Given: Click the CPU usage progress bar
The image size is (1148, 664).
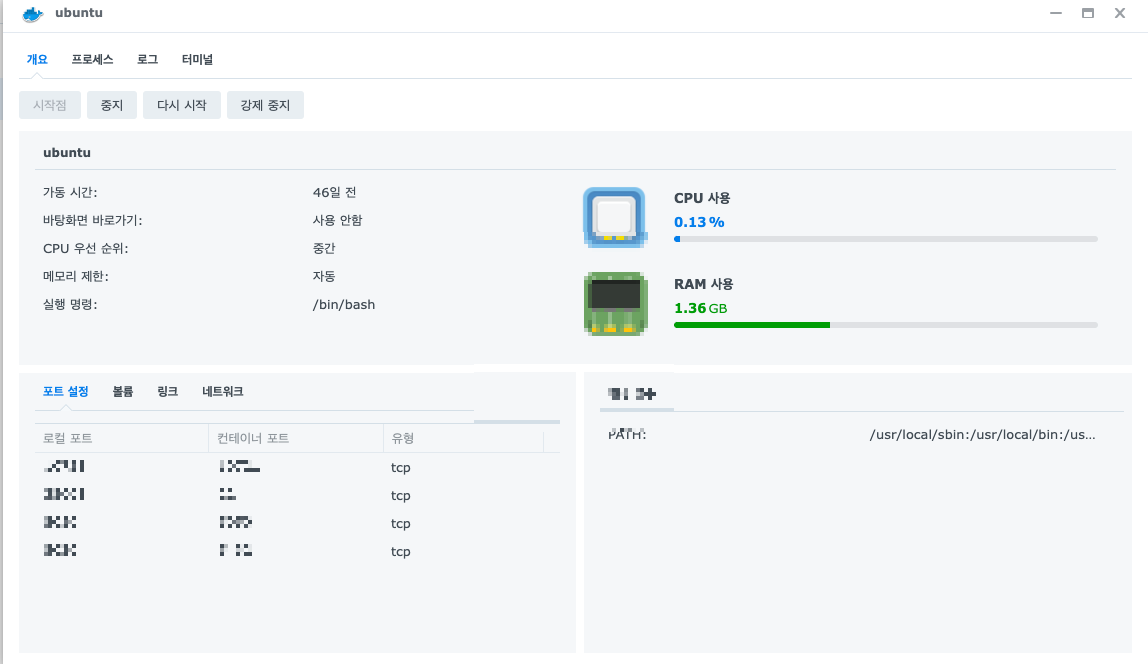Looking at the screenshot, I should [x=886, y=239].
